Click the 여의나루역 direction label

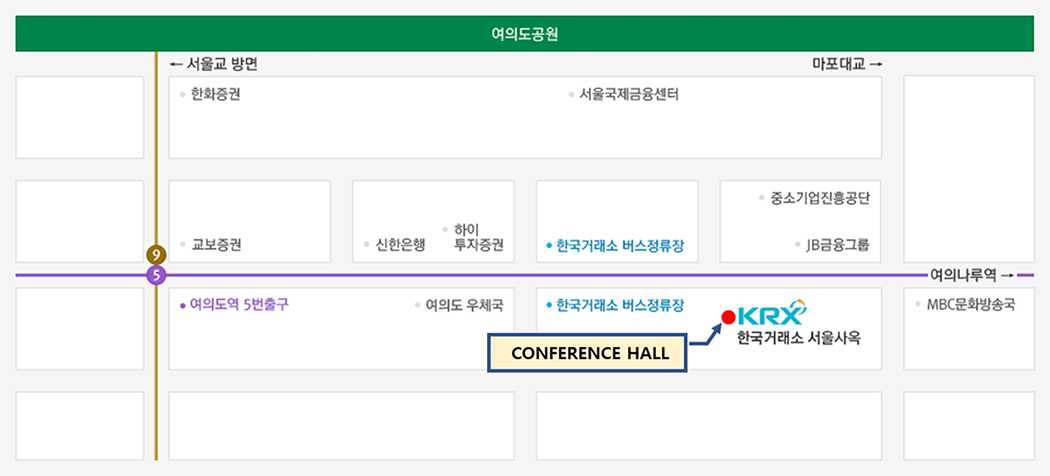click(971, 275)
